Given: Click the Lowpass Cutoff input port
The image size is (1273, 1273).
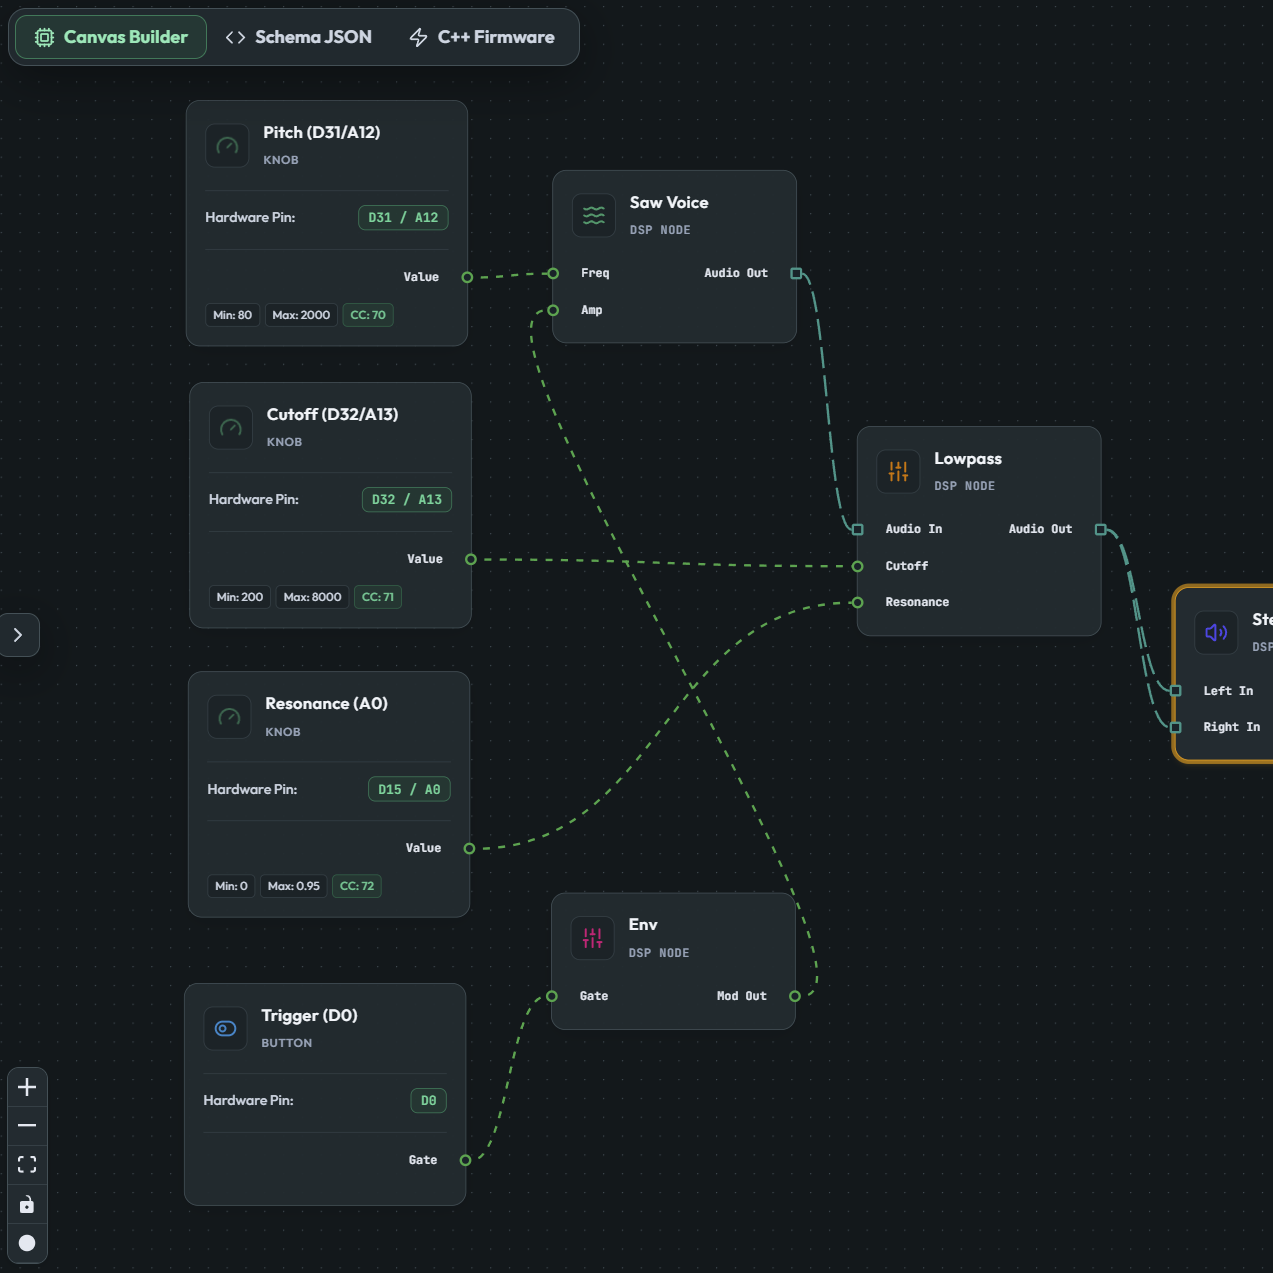Looking at the screenshot, I should tap(857, 566).
